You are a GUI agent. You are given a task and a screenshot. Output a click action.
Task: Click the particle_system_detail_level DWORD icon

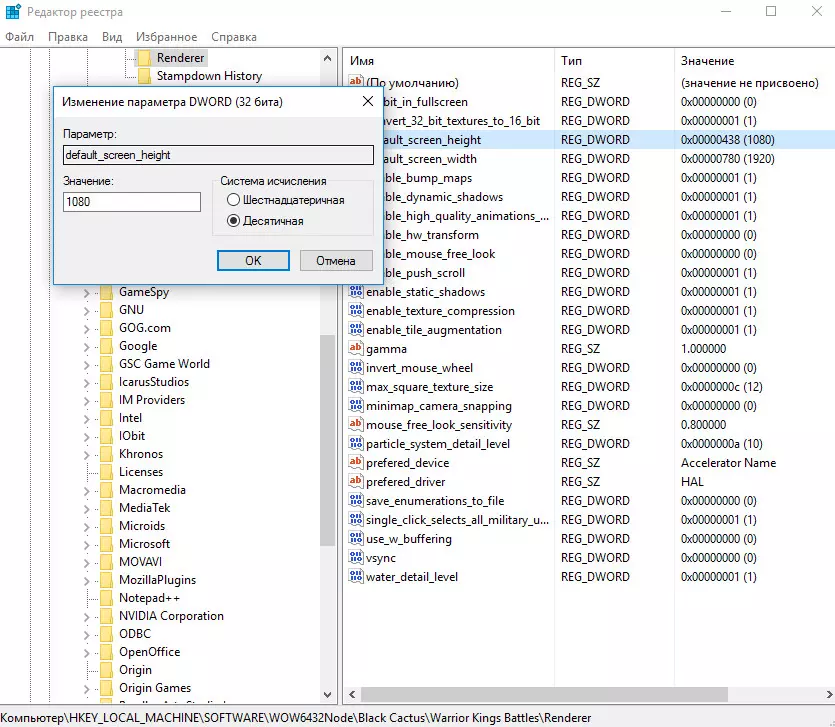click(356, 444)
